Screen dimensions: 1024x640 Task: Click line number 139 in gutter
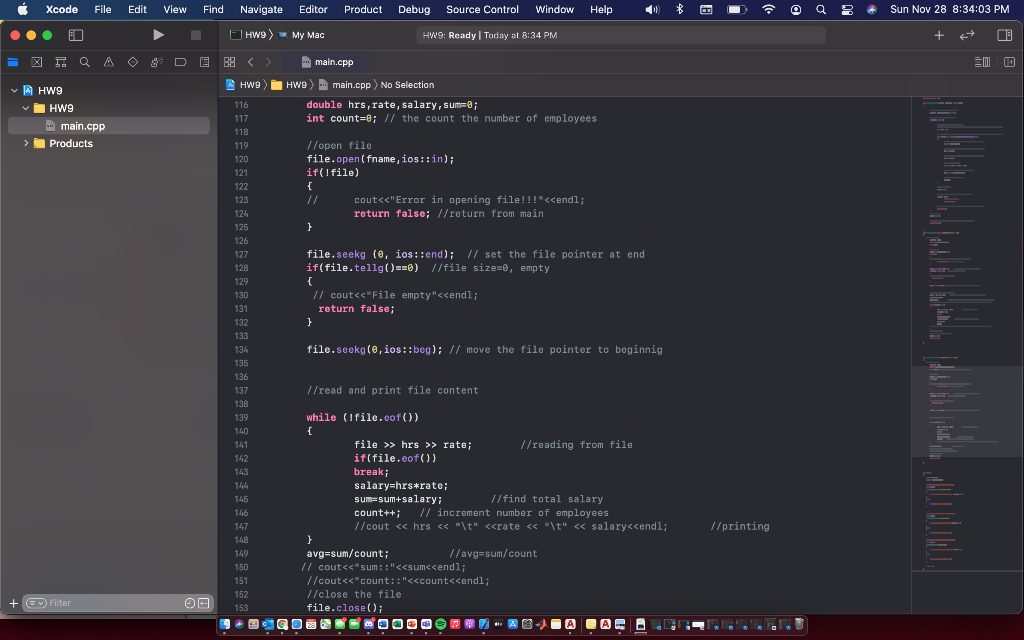[x=241, y=417]
